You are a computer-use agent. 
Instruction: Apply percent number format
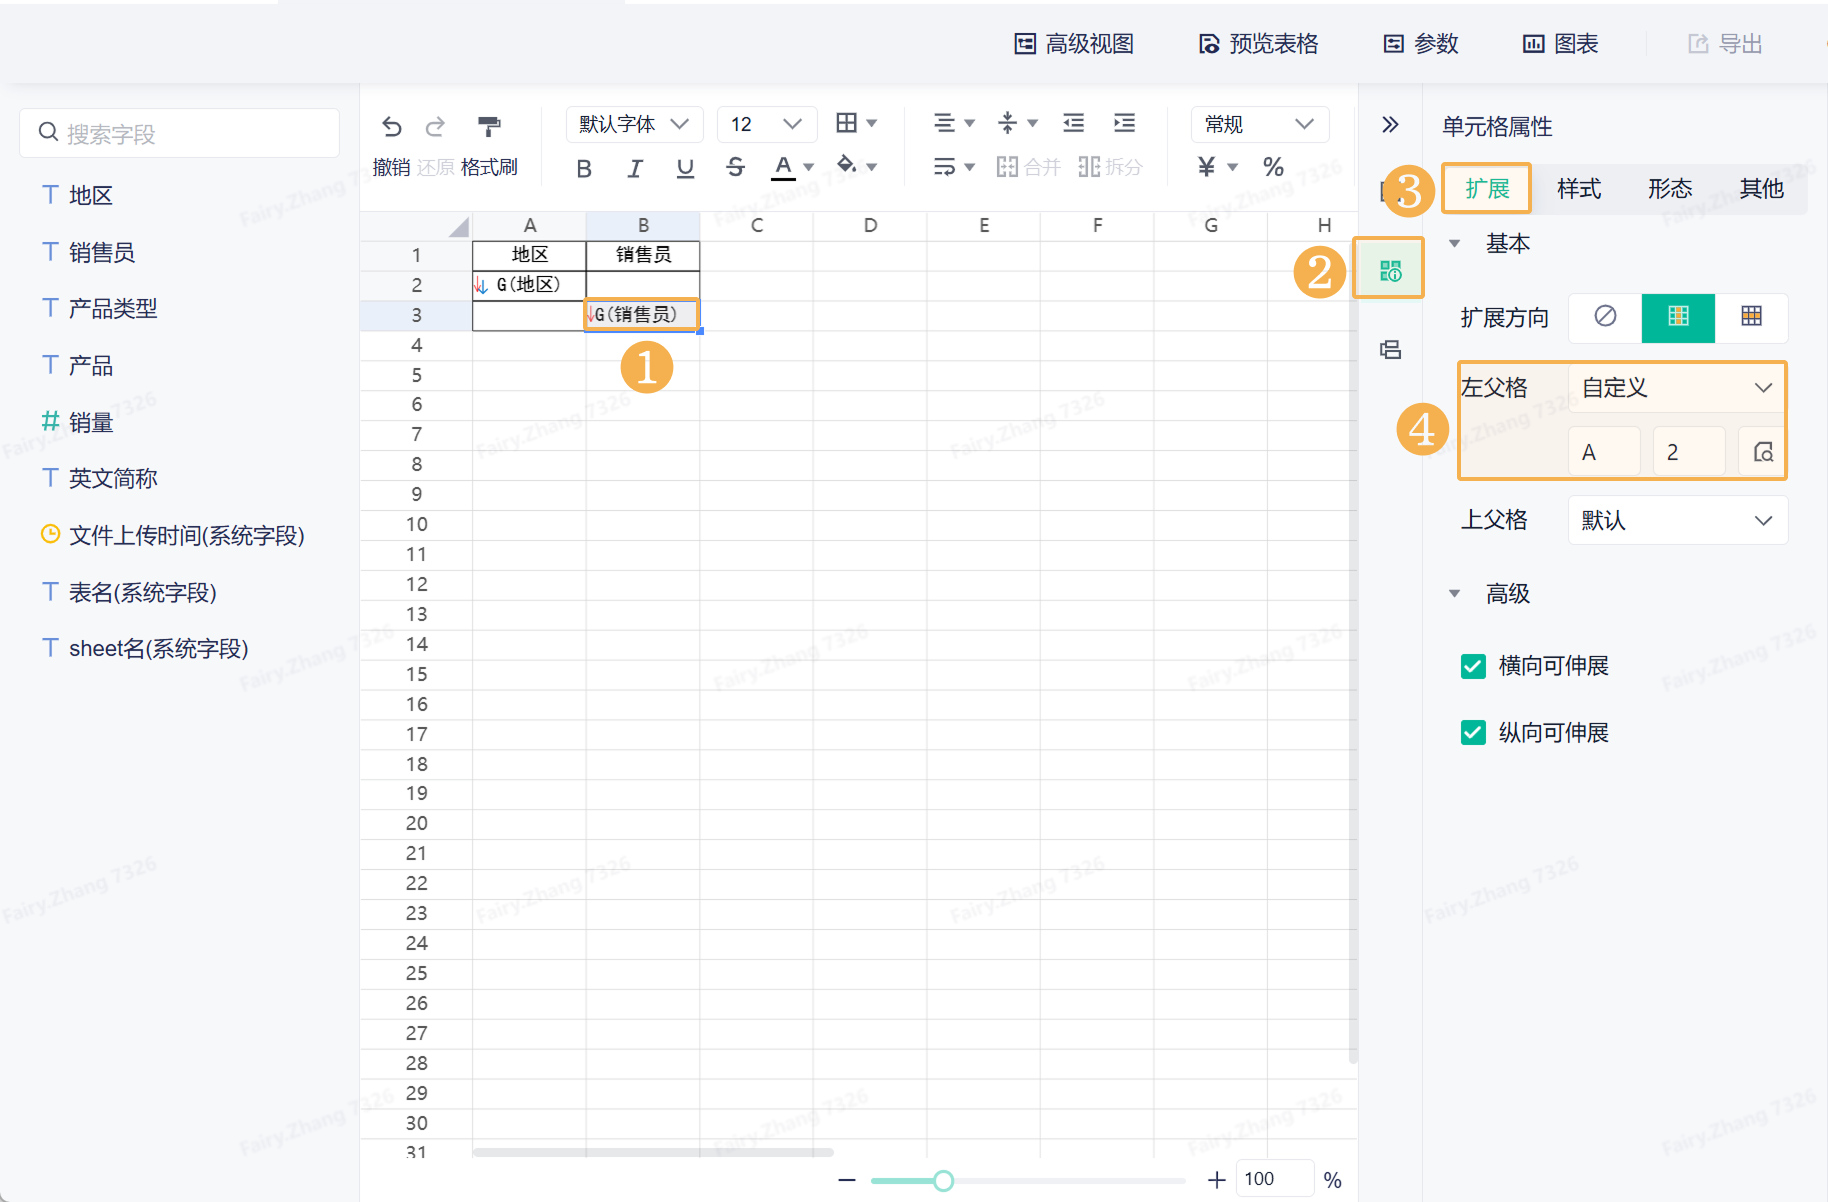pos(1273,167)
